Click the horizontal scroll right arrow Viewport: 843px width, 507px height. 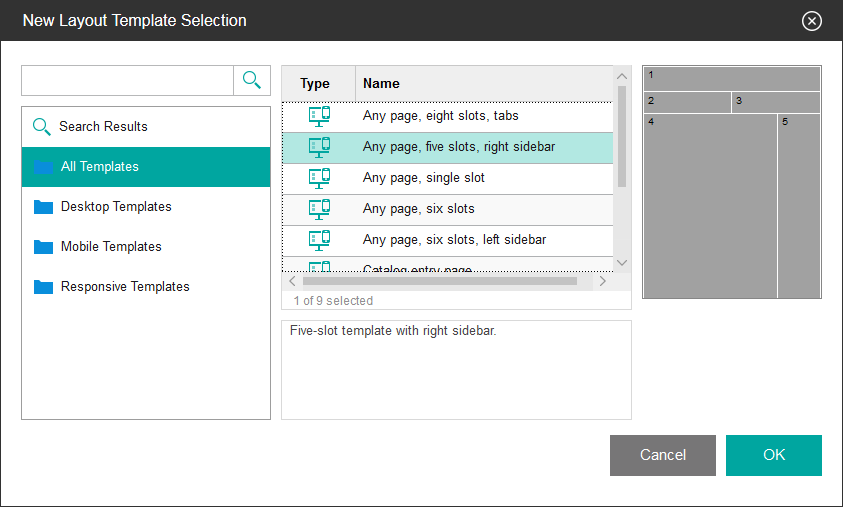[602, 282]
